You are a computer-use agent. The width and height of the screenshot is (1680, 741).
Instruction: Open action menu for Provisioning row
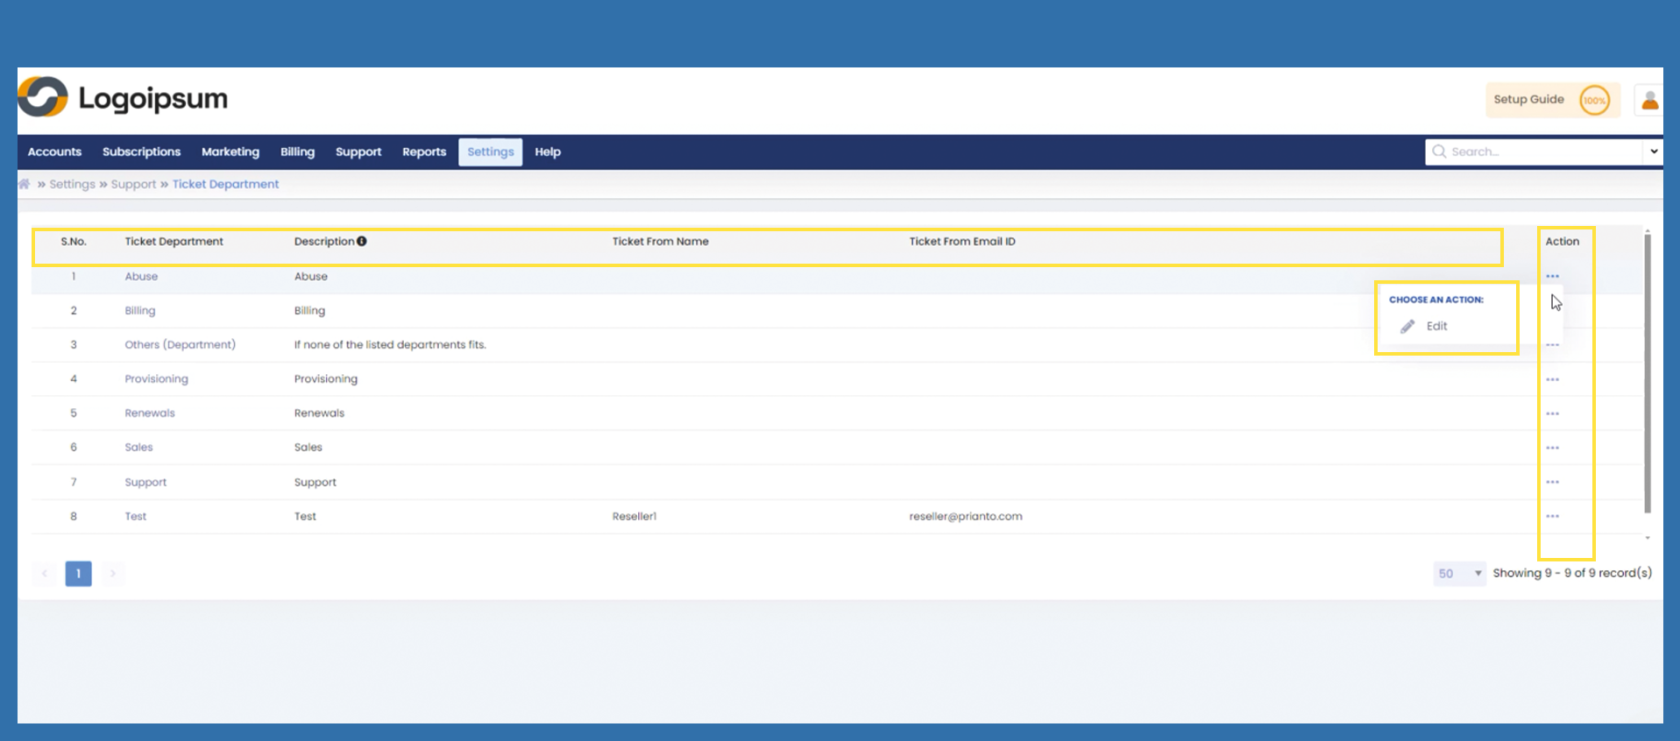(x=1552, y=379)
